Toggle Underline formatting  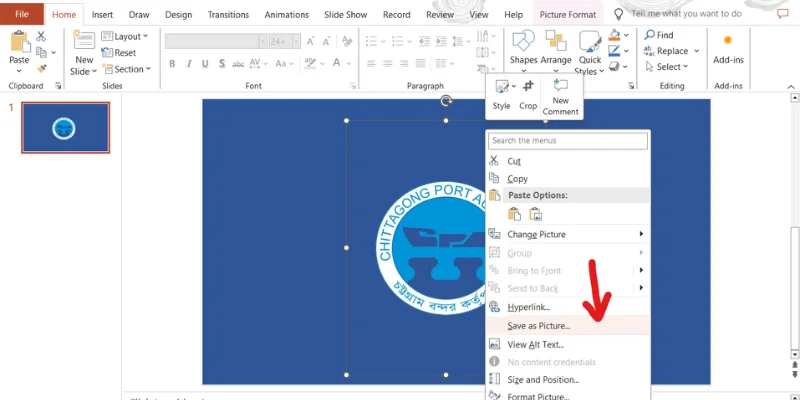(x=205, y=64)
